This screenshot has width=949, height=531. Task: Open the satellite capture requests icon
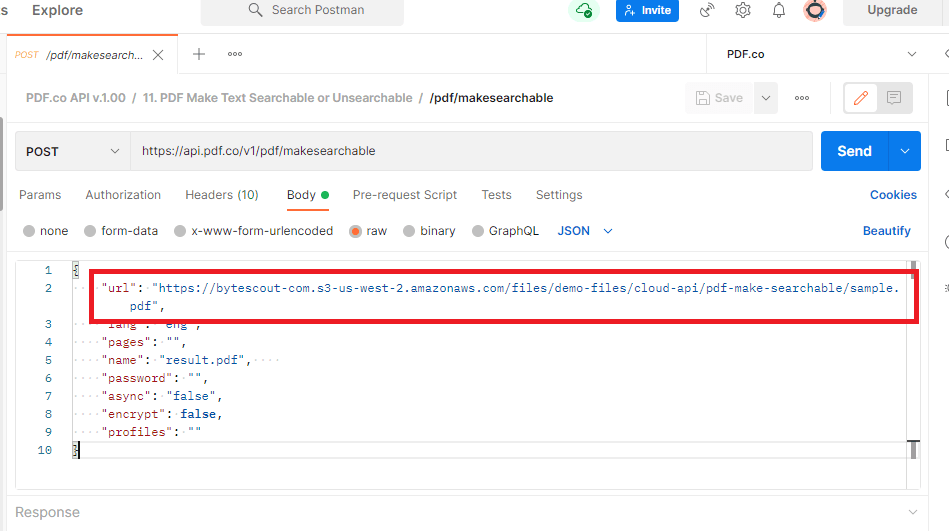(x=708, y=11)
